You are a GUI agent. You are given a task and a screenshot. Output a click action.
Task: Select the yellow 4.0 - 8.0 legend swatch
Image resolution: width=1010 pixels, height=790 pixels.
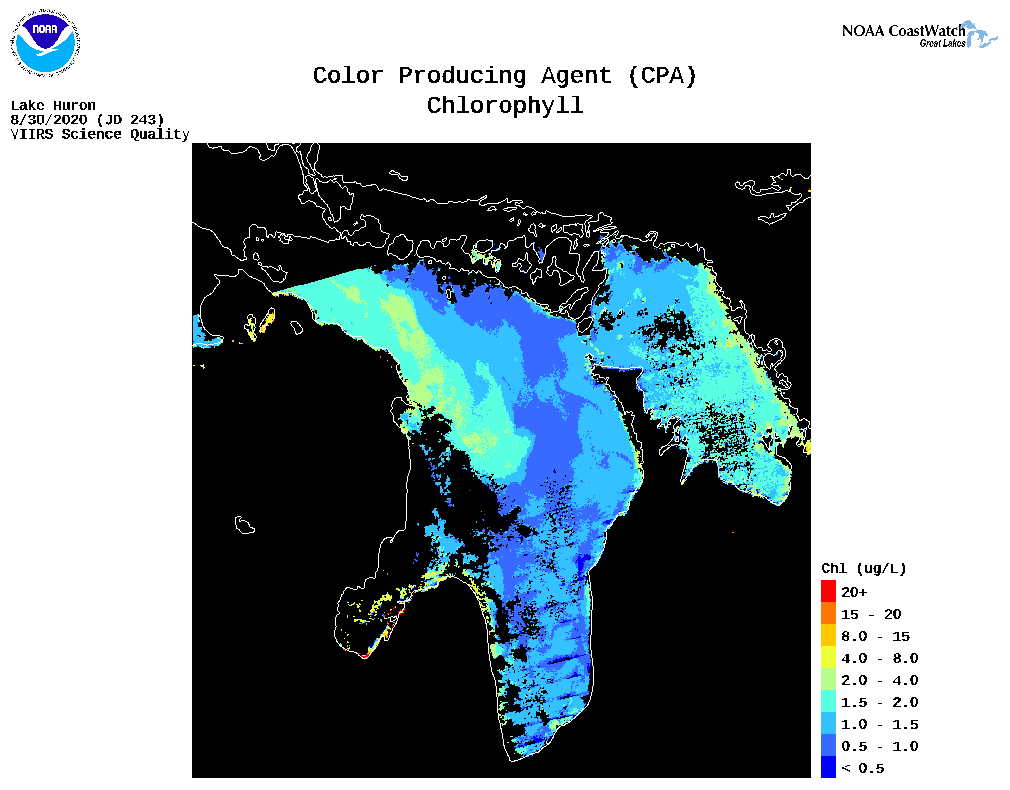click(828, 657)
